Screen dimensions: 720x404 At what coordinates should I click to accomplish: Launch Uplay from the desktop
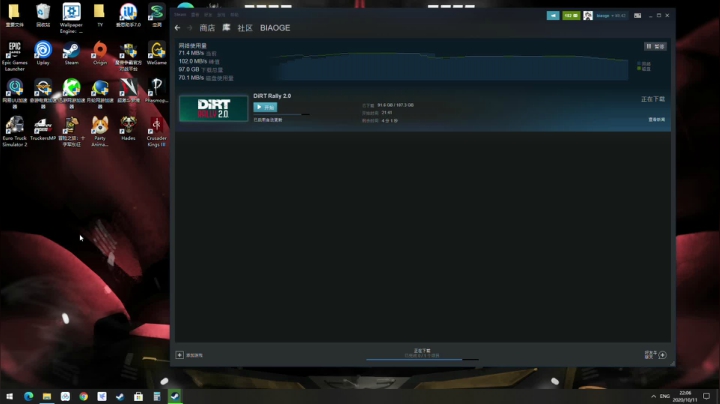click(43, 53)
